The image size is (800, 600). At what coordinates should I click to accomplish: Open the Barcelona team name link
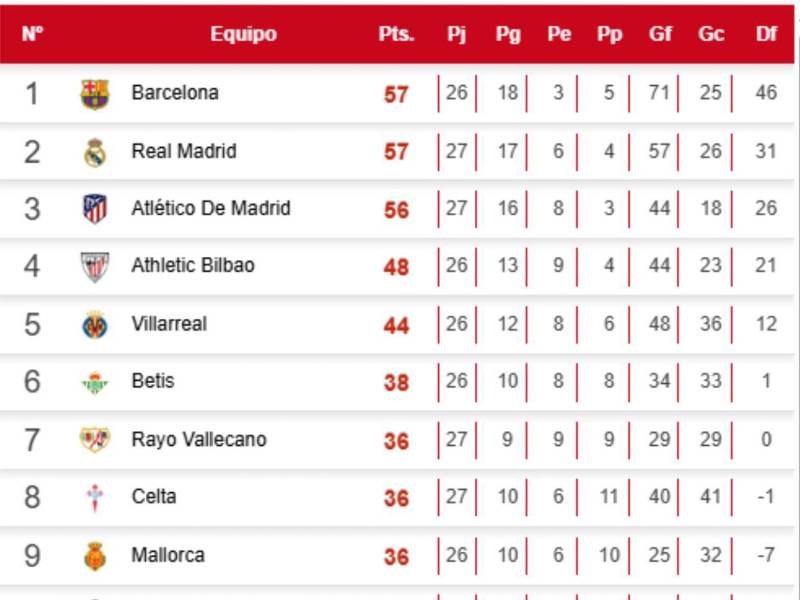[x=175, y=93]
